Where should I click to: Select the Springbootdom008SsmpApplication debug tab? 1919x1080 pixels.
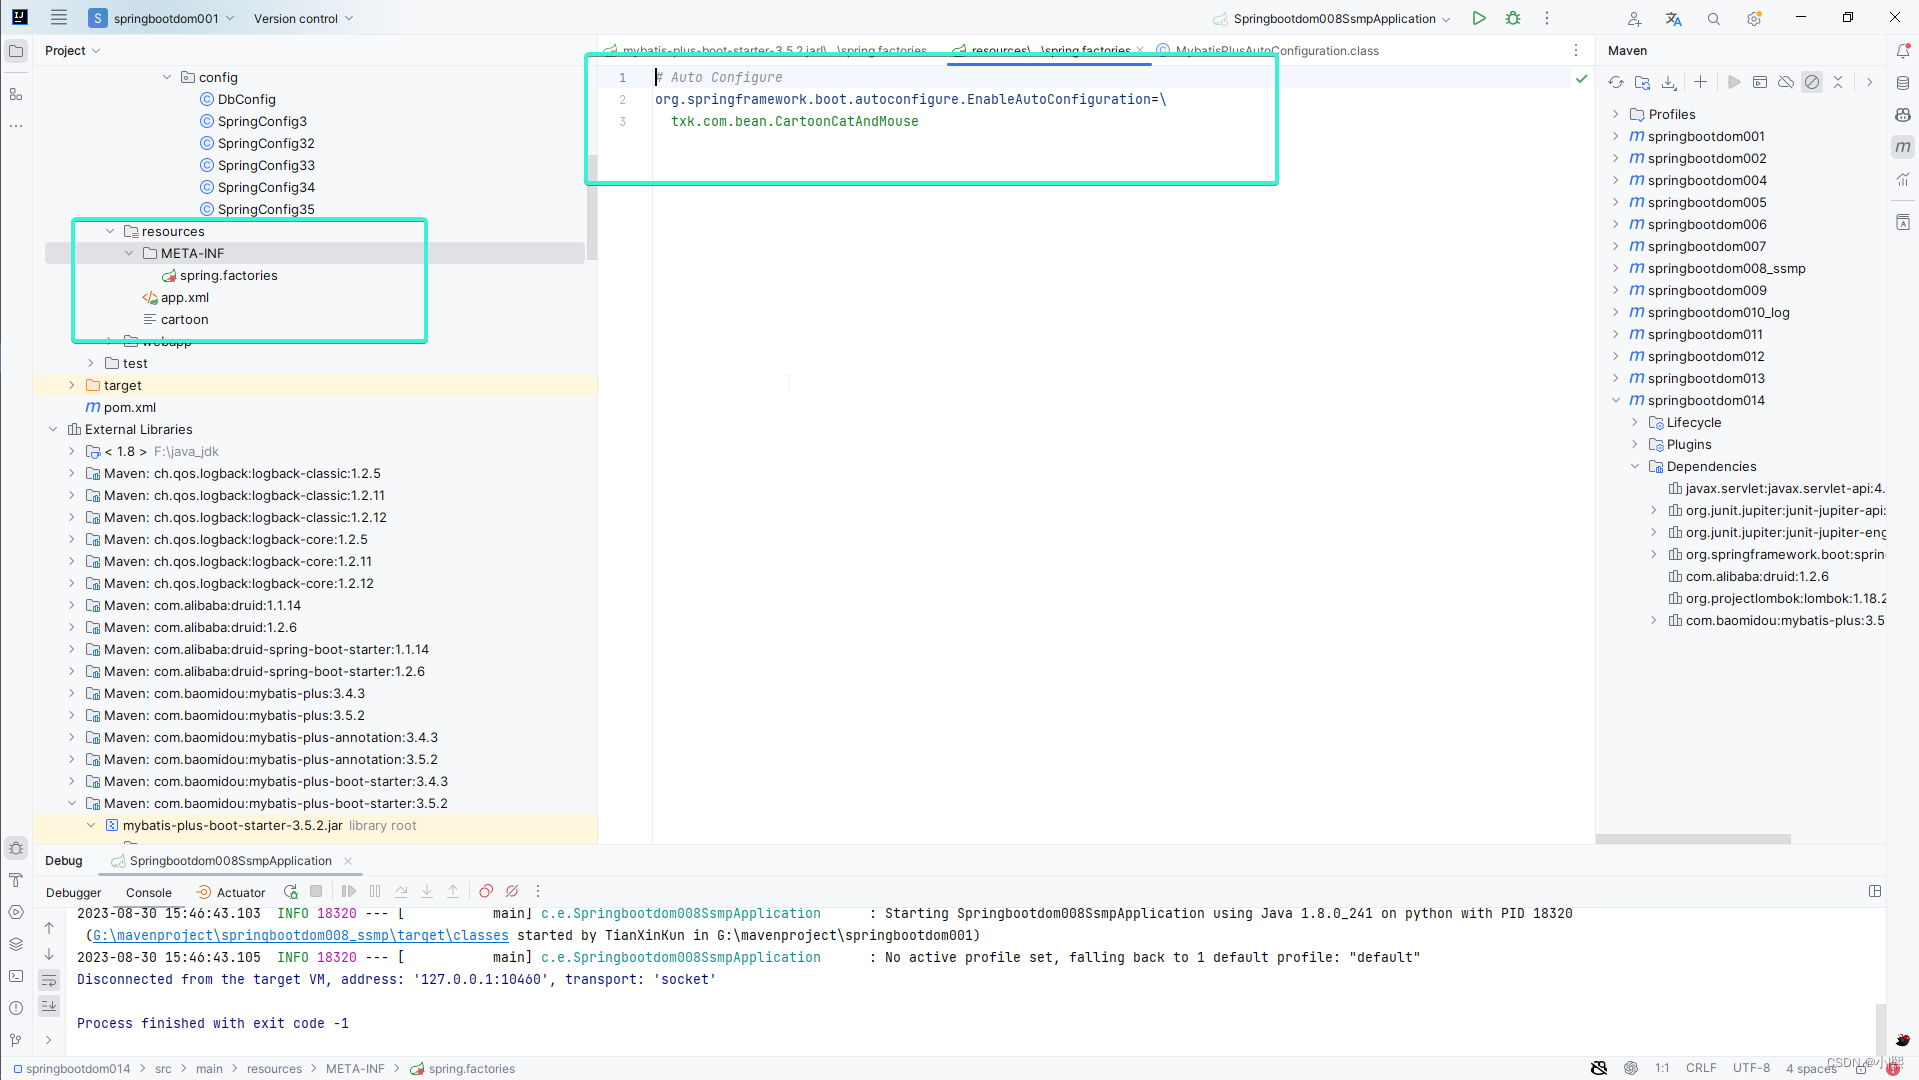click(222, 860)
